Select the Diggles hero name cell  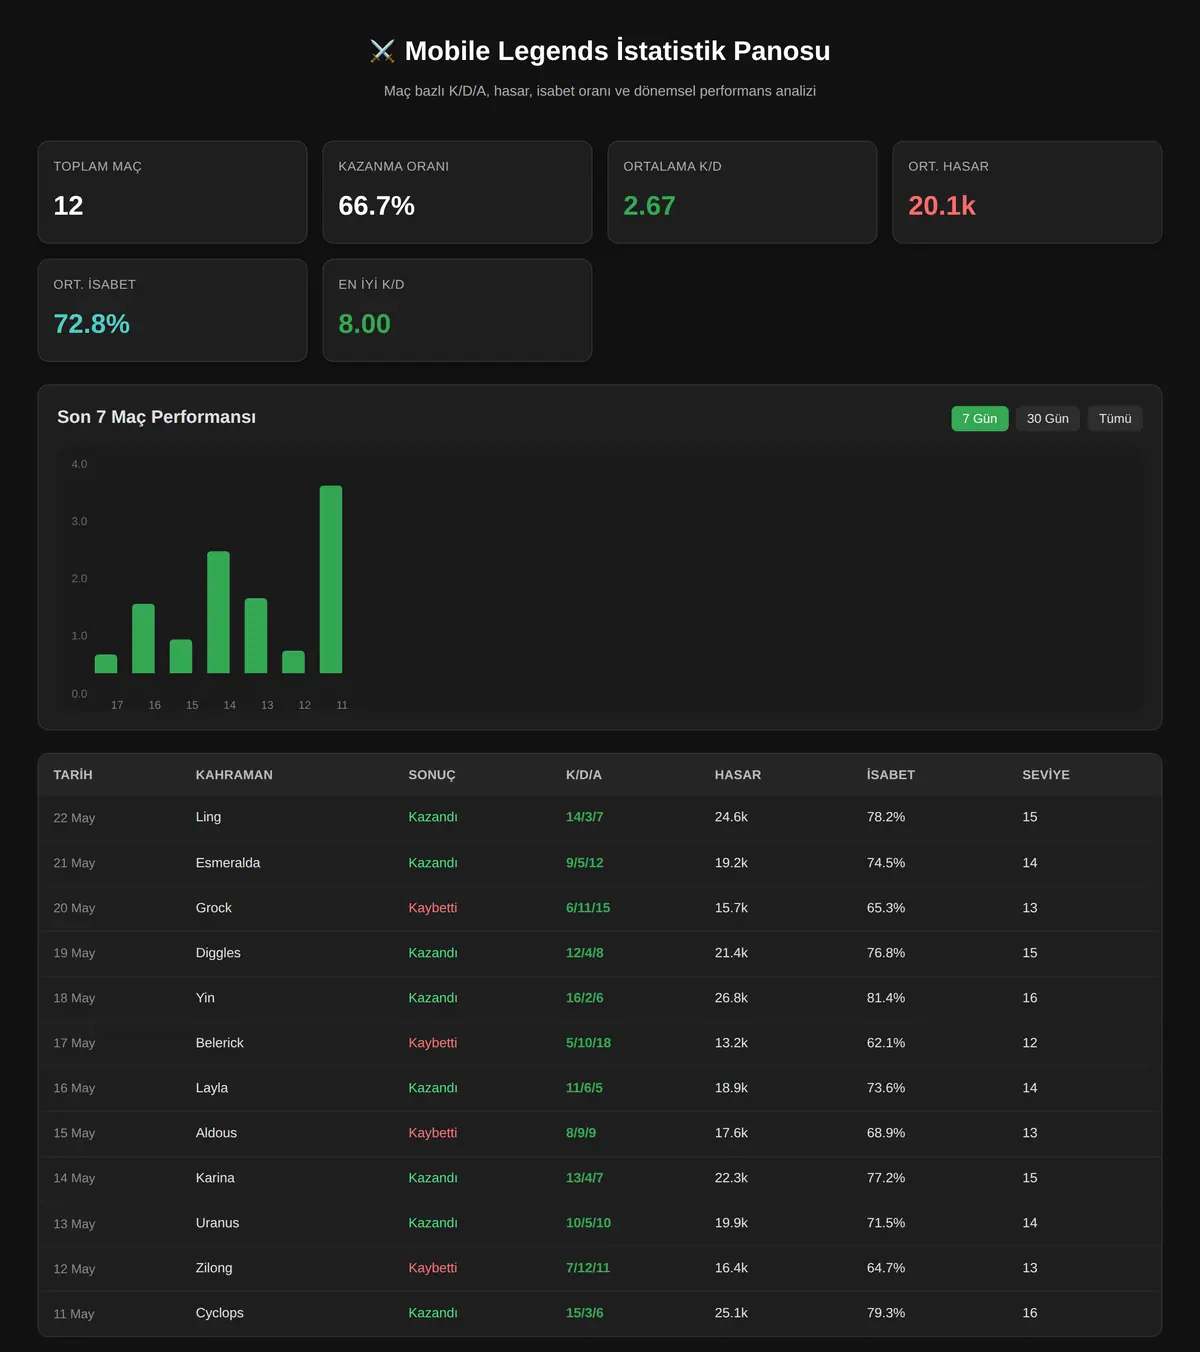tap(218, 953)
